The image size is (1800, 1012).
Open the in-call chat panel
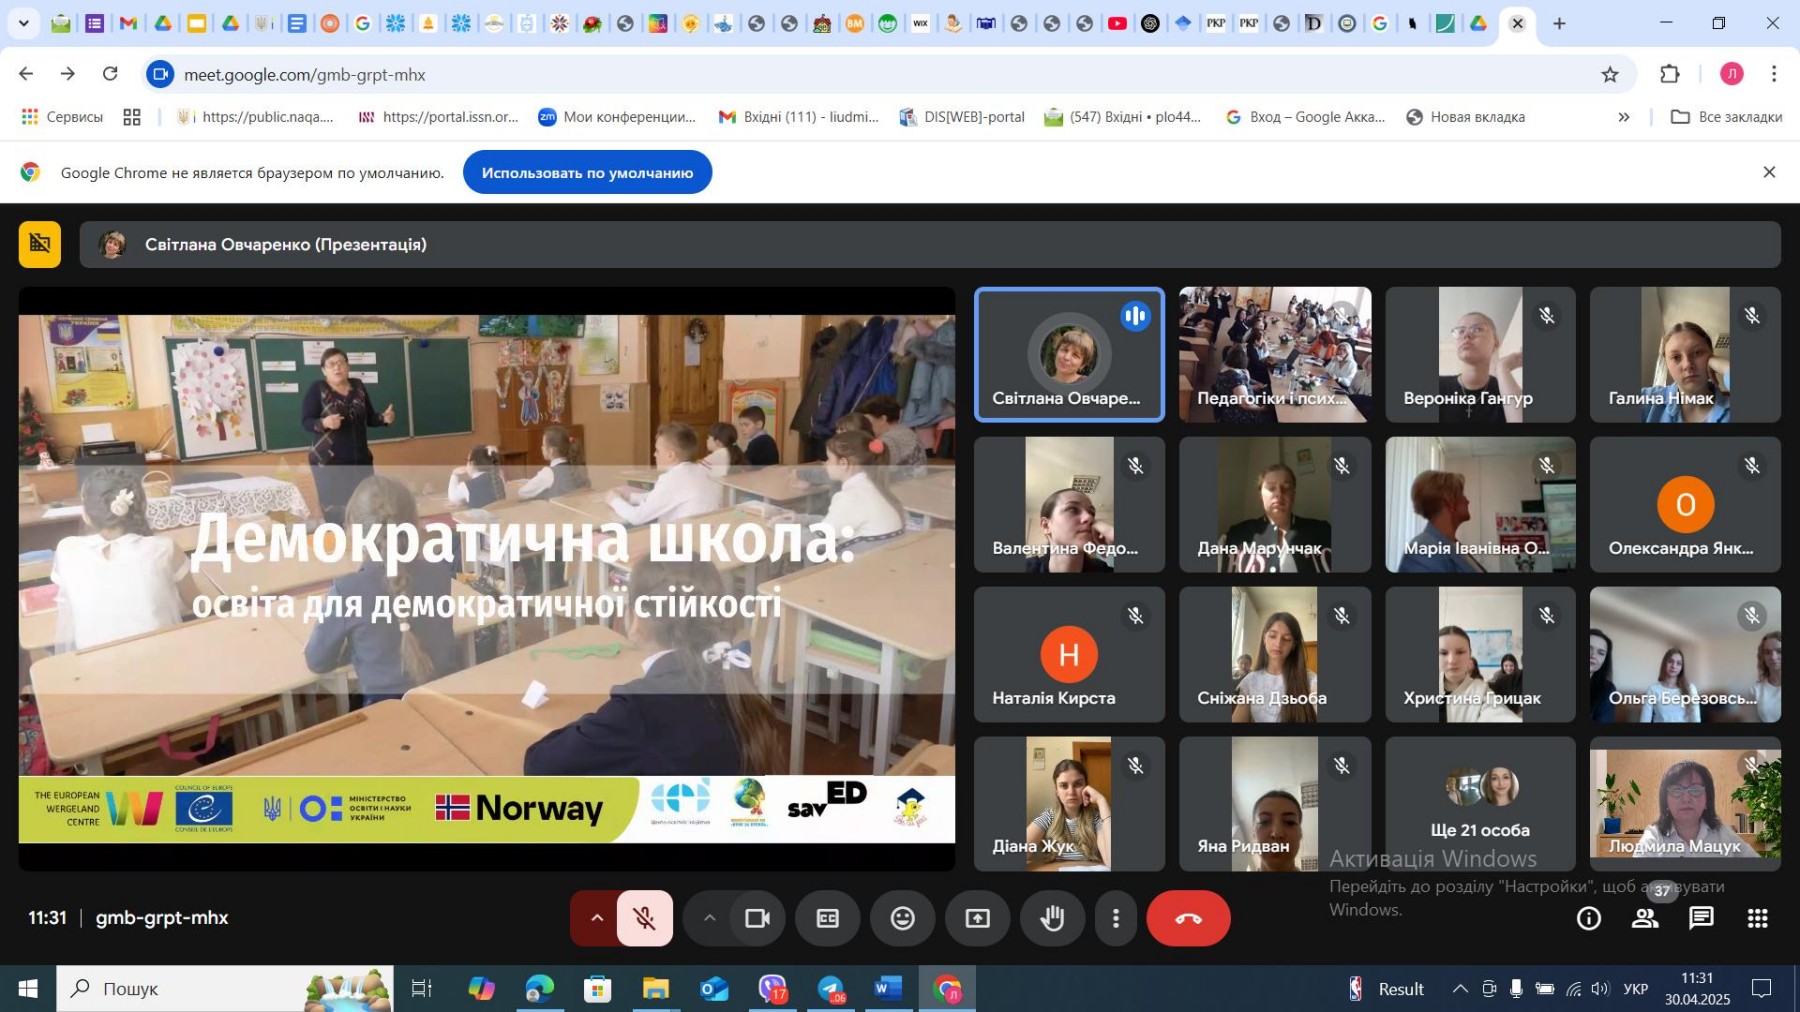(1701, 918)
